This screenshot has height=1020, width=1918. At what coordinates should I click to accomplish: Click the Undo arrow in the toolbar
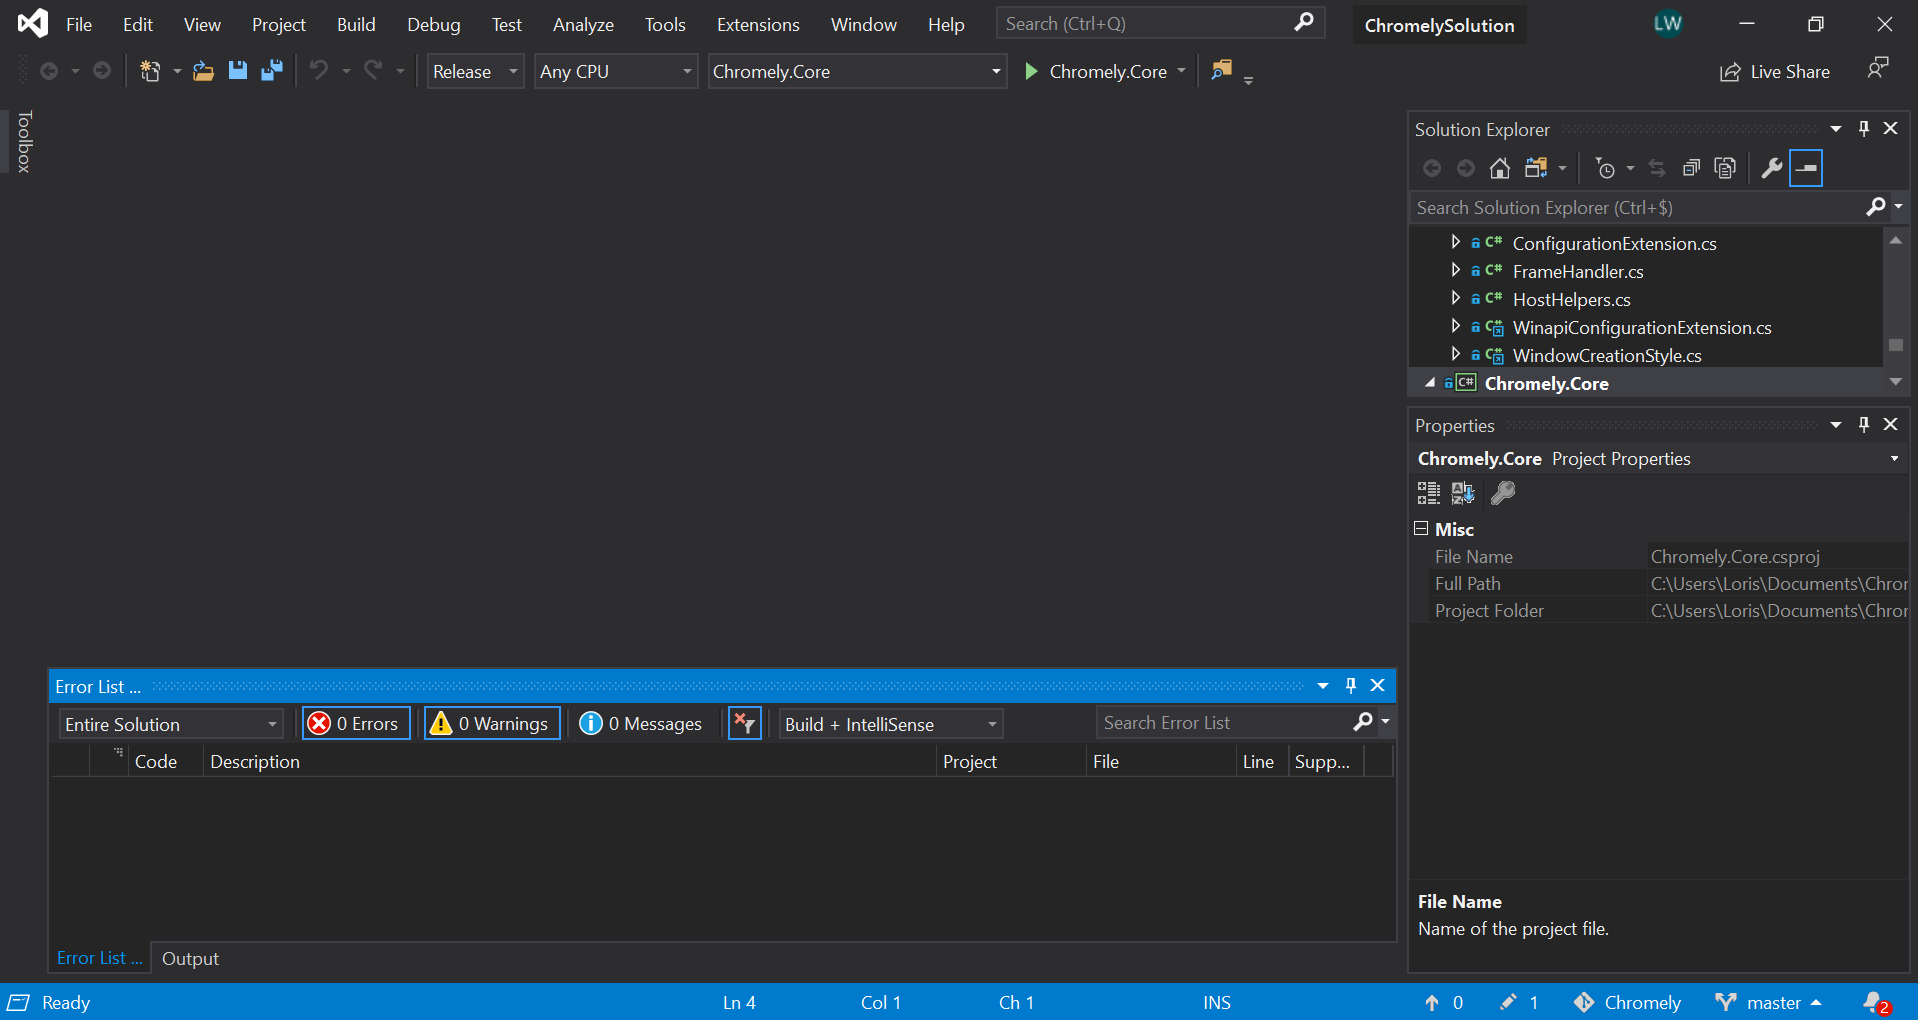click(x=319, y=70)
